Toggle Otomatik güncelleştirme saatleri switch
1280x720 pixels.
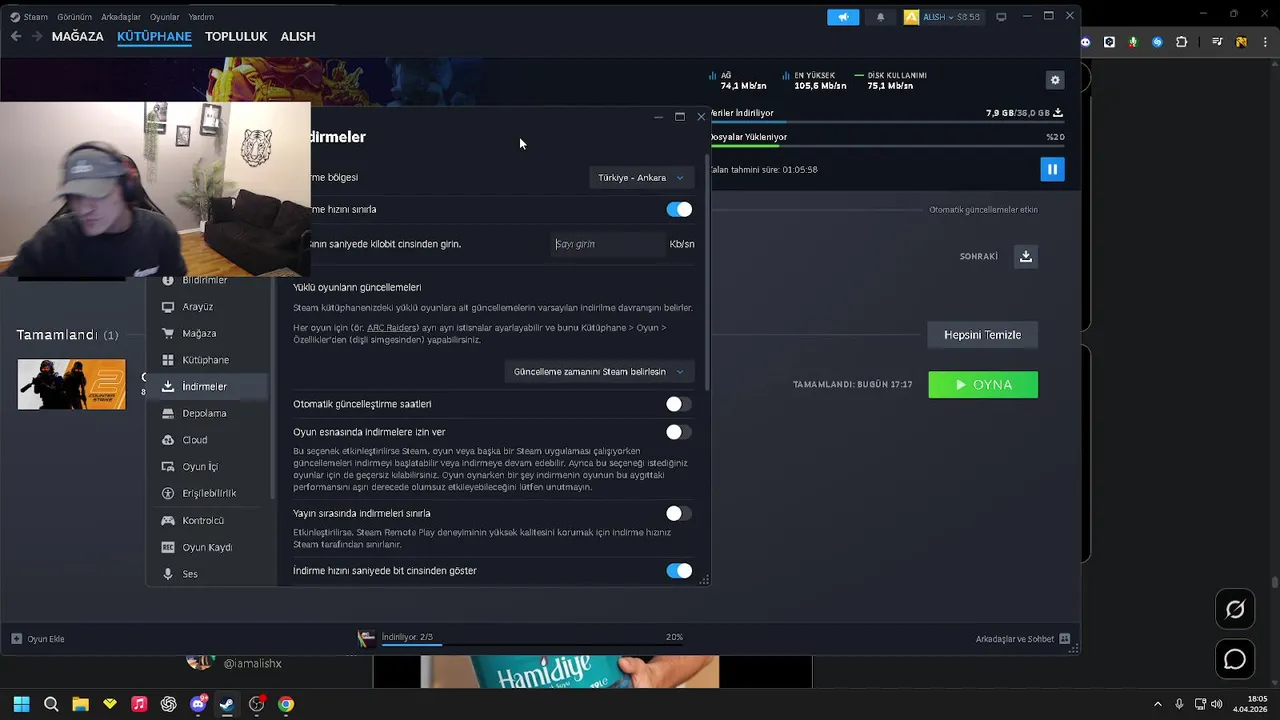coord(679,404)
